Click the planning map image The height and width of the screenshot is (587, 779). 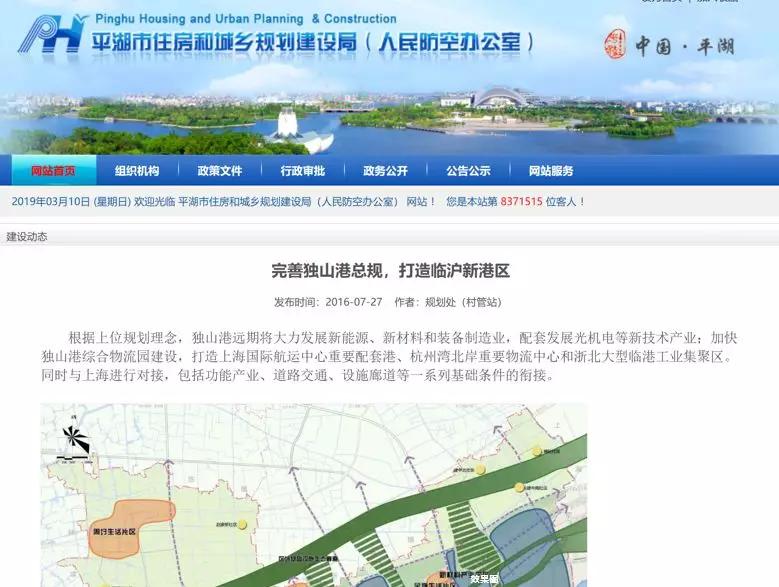[x=313, y=495]
